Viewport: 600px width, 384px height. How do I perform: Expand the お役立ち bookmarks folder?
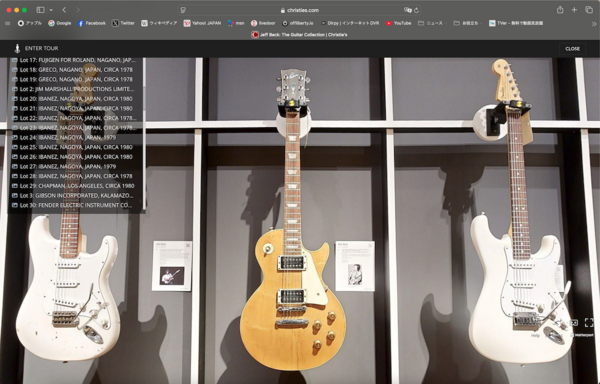tap(467, 23)
